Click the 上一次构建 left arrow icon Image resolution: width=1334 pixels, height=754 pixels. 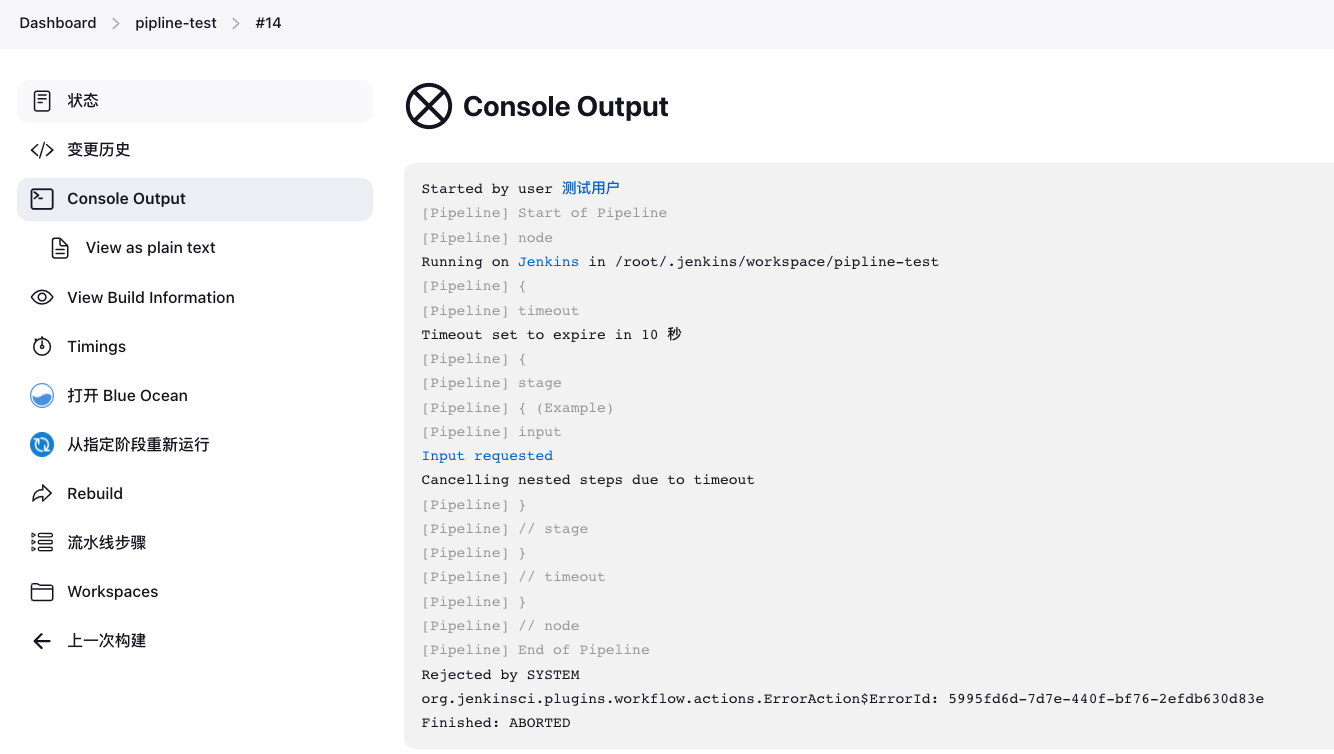(42, 640)
